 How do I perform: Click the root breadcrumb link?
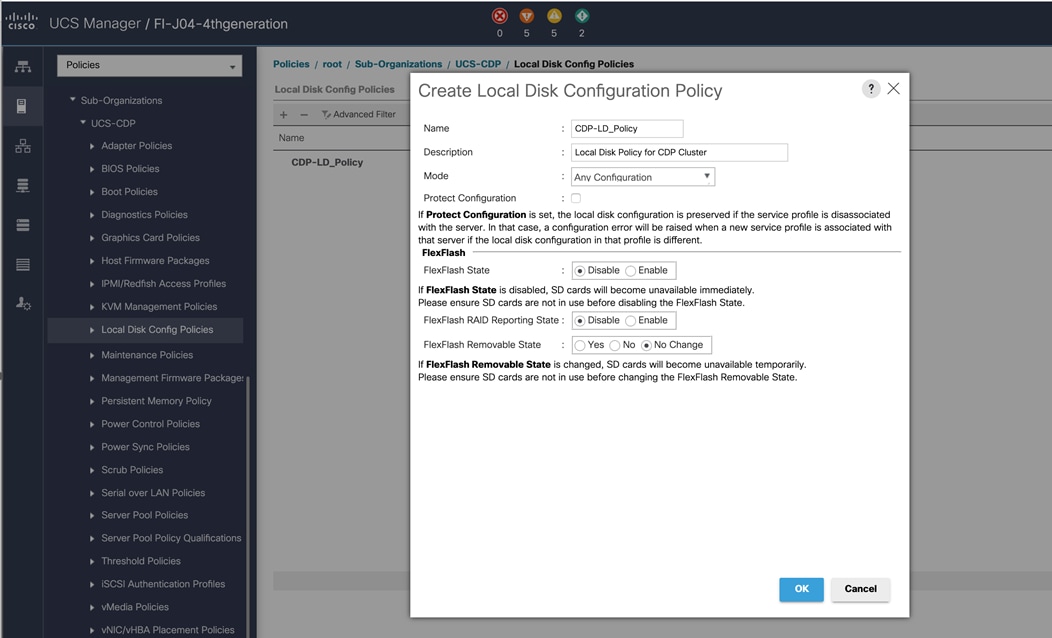[x=332, y=64]
